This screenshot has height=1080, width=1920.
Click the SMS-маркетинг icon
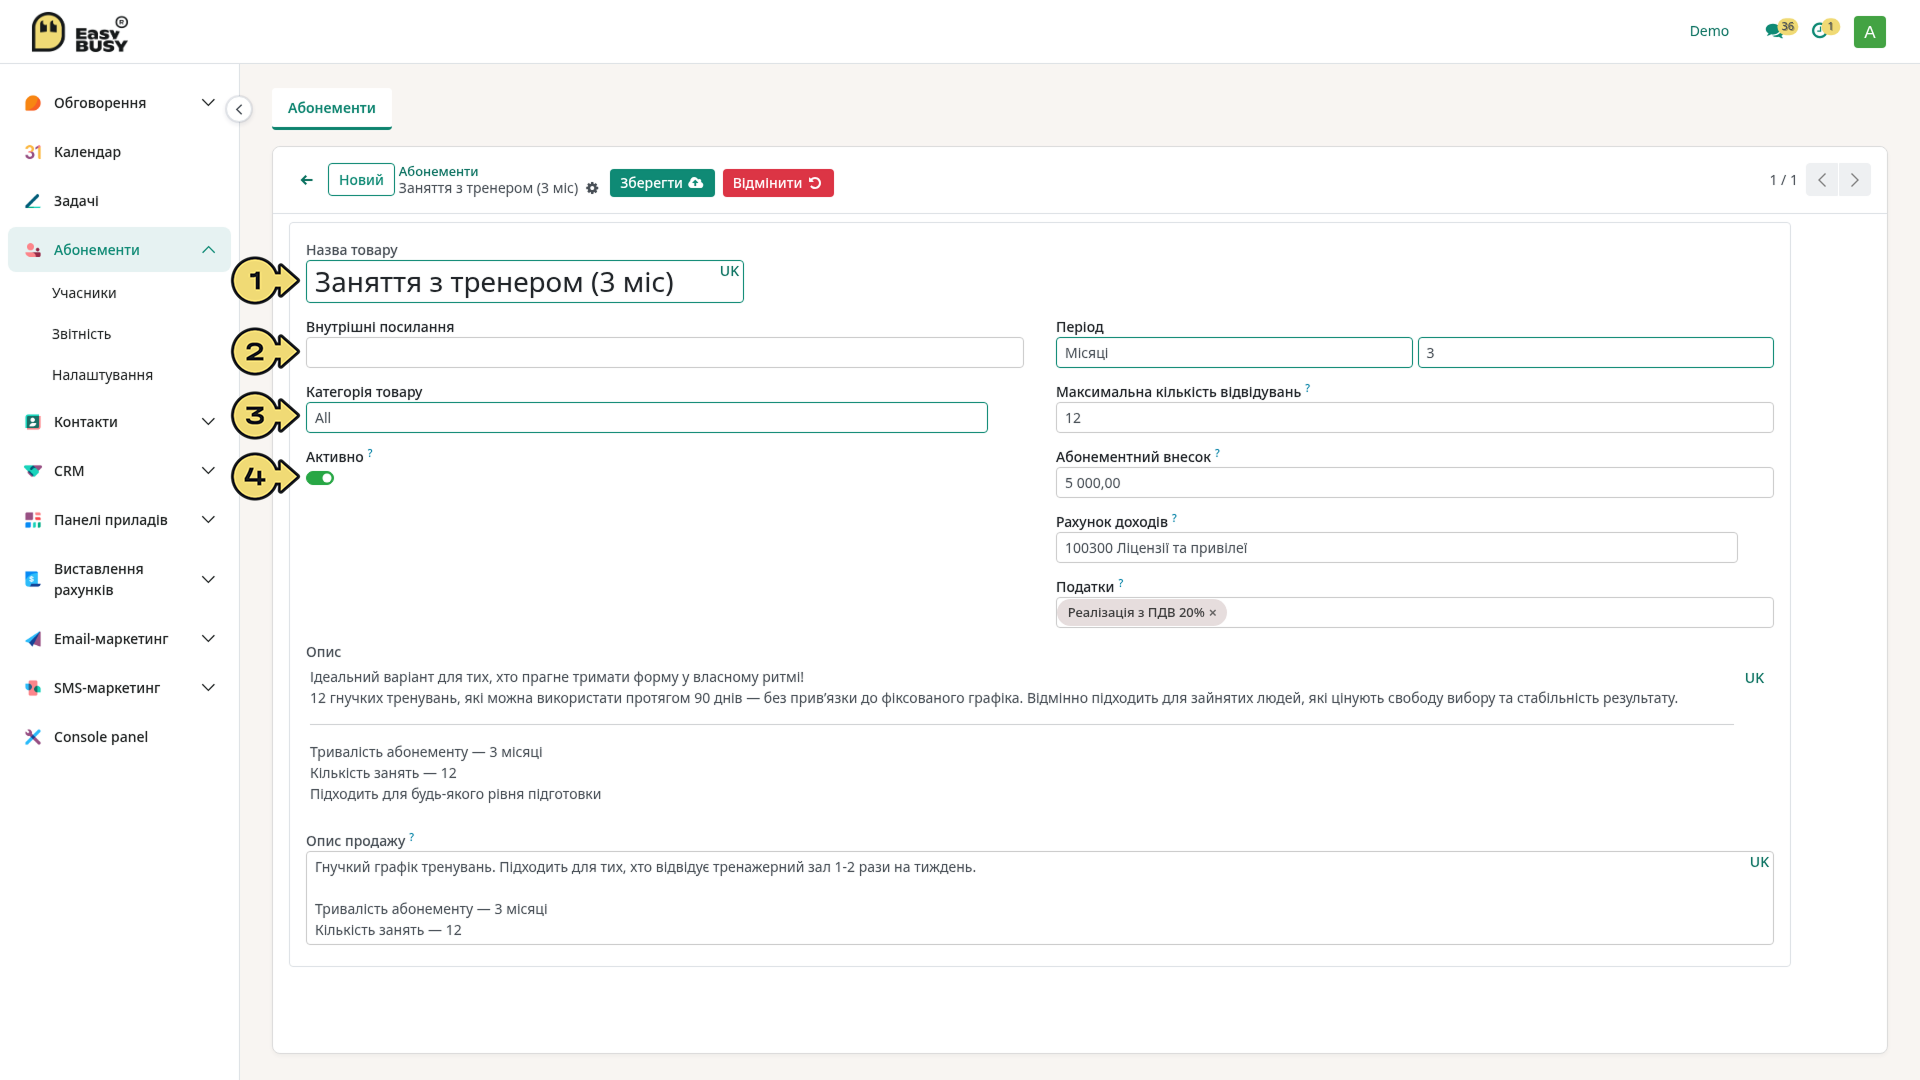coord(33,688)
